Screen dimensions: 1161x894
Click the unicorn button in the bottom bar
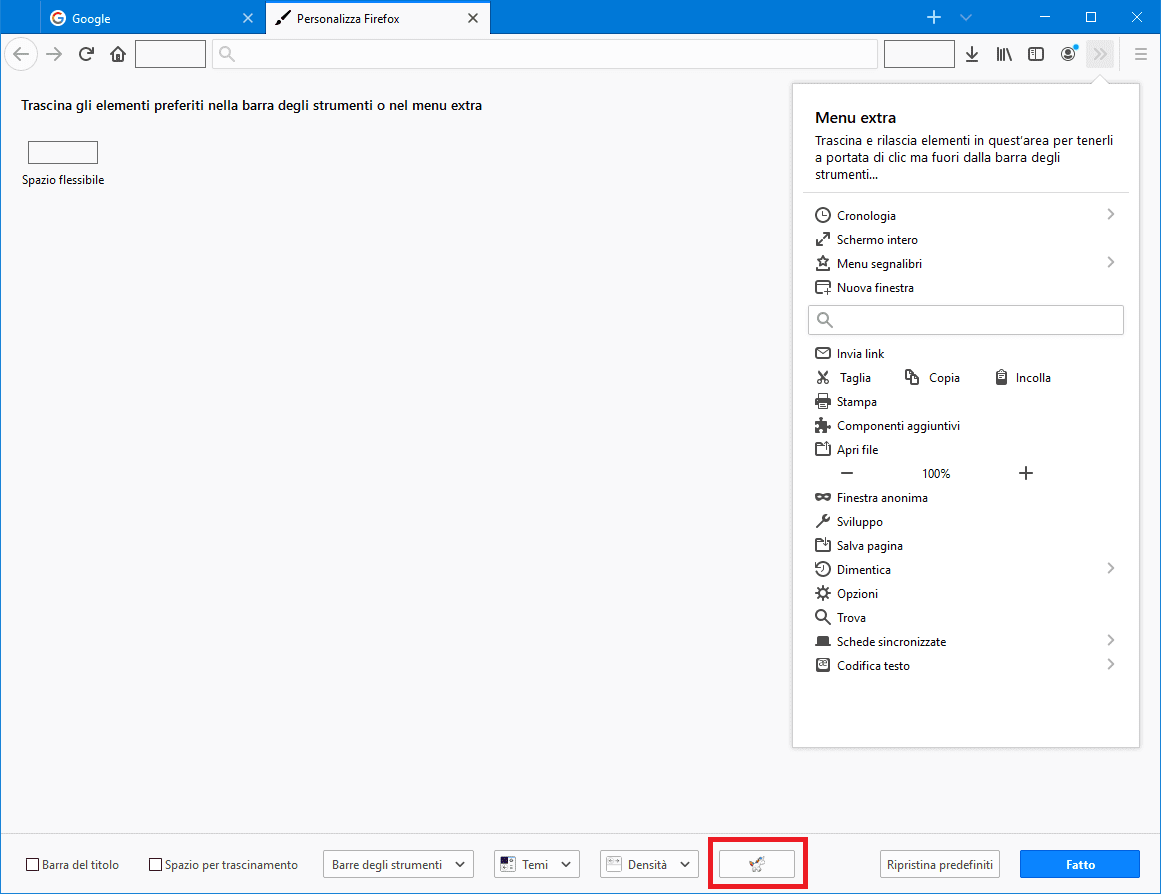757,864
